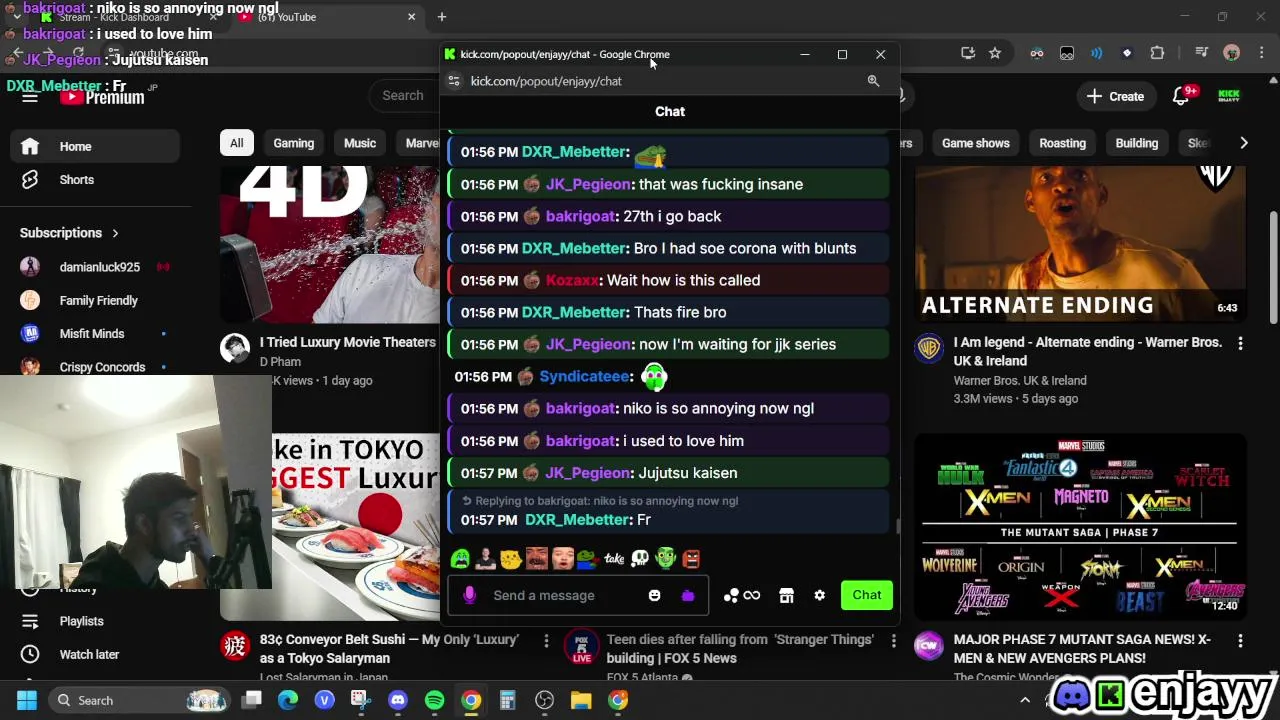Image resolution: width=1280 pixels, height=720 pixels.
Task: Expand the Subscriptions section arrow
Action: click(115, 233)
